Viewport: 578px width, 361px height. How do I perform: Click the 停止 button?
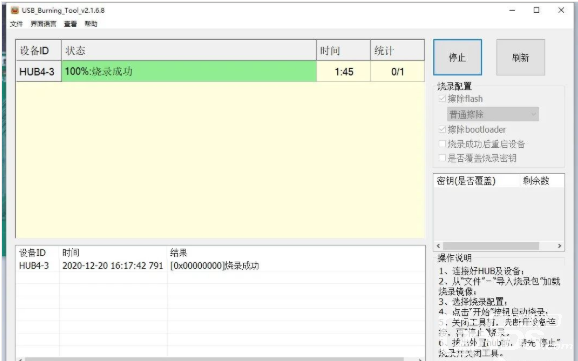[457, 57]
